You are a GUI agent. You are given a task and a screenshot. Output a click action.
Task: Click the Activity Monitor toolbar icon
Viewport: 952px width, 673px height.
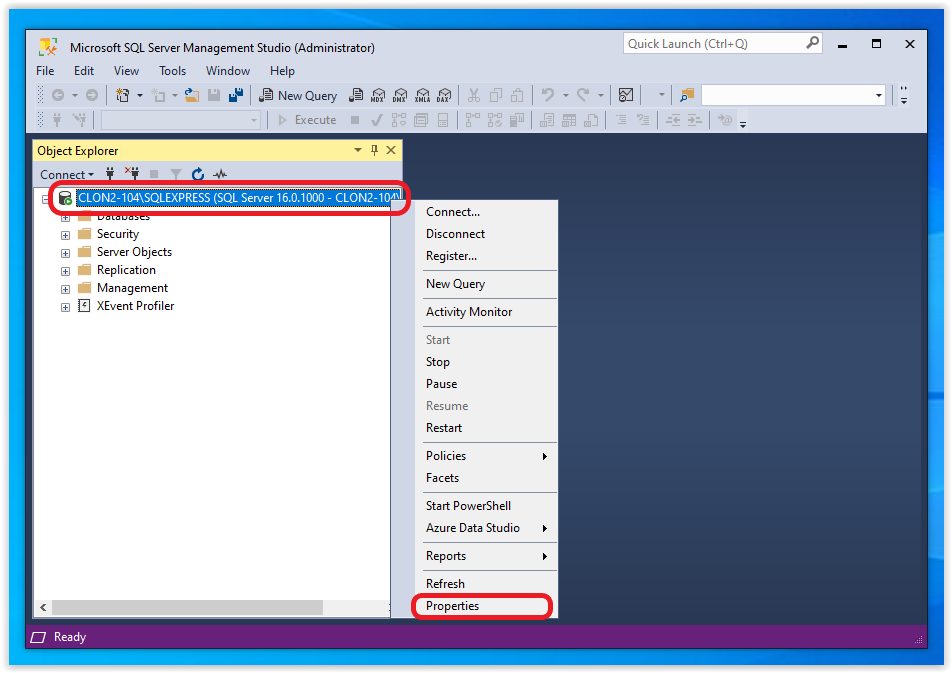(x=626, y=95)
